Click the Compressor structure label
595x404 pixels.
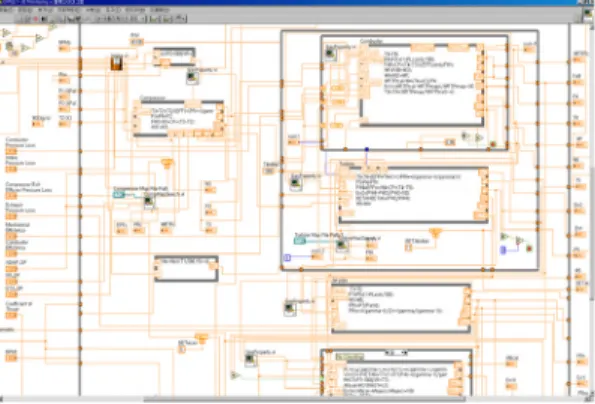click(x=153, y=98)
